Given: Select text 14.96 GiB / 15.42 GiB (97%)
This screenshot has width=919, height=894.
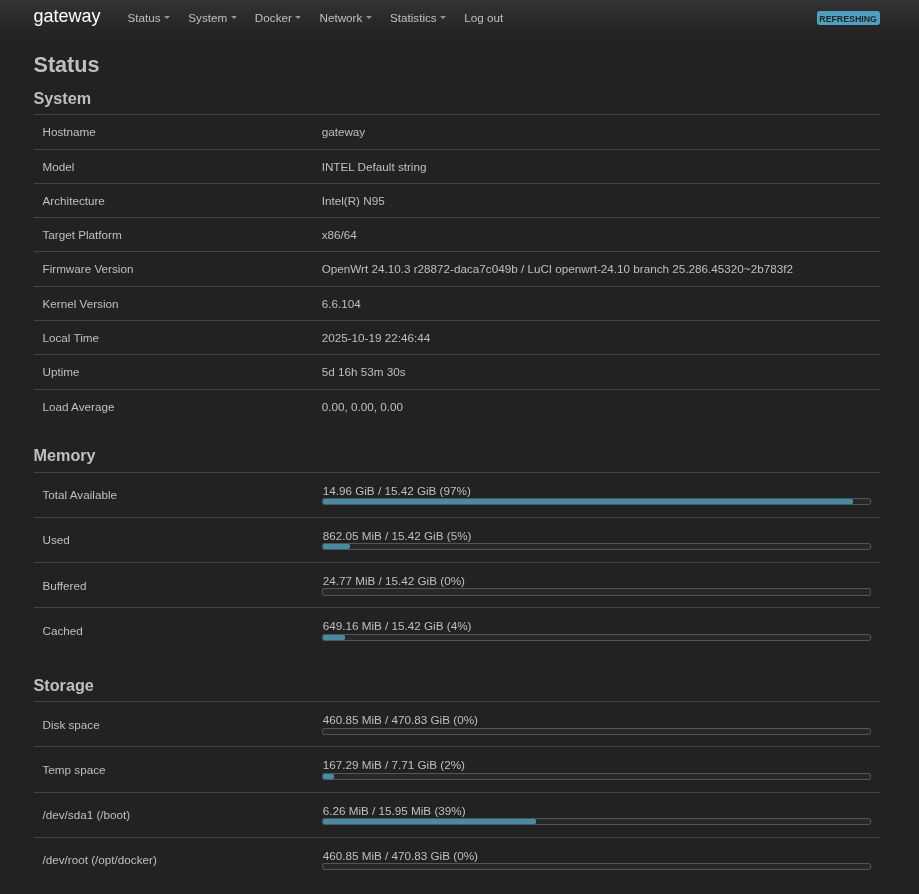Looking at the screenshot, I should point(396,491).
